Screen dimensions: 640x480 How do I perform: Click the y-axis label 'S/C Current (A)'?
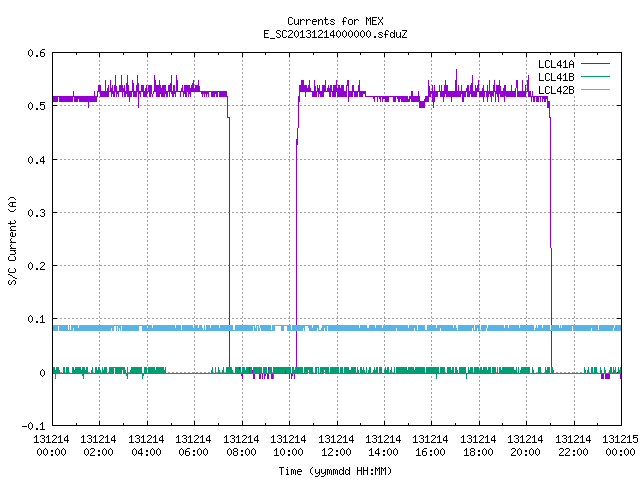pos(13,241)
